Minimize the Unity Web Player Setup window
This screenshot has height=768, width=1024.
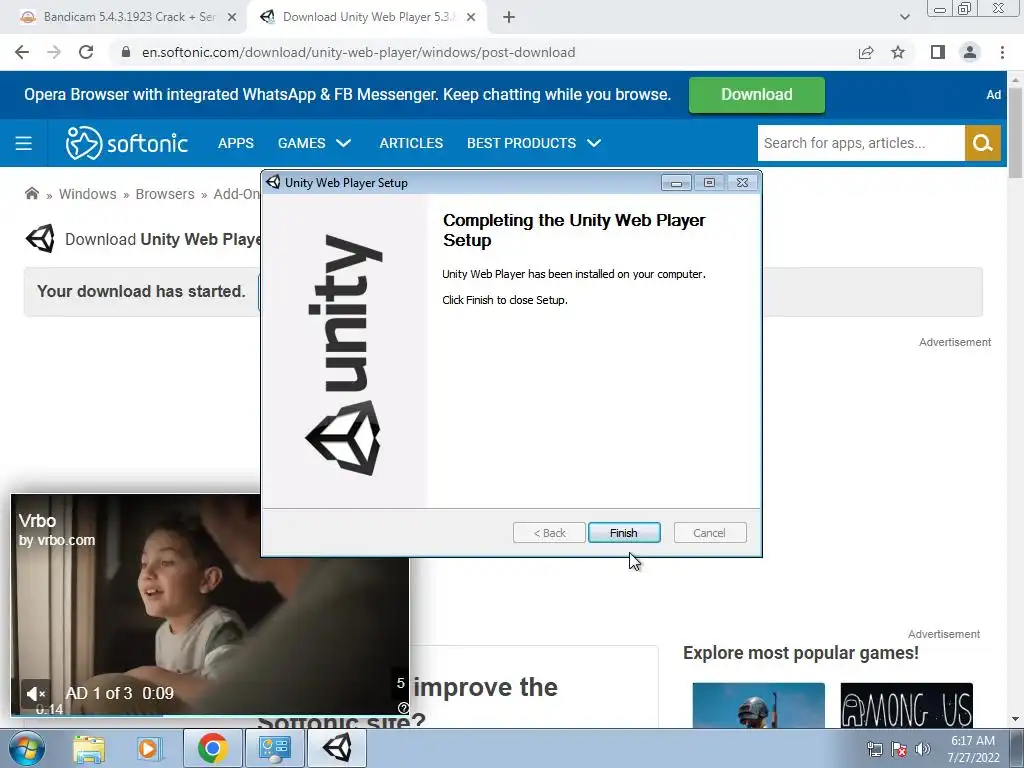[x=677, y=183]
